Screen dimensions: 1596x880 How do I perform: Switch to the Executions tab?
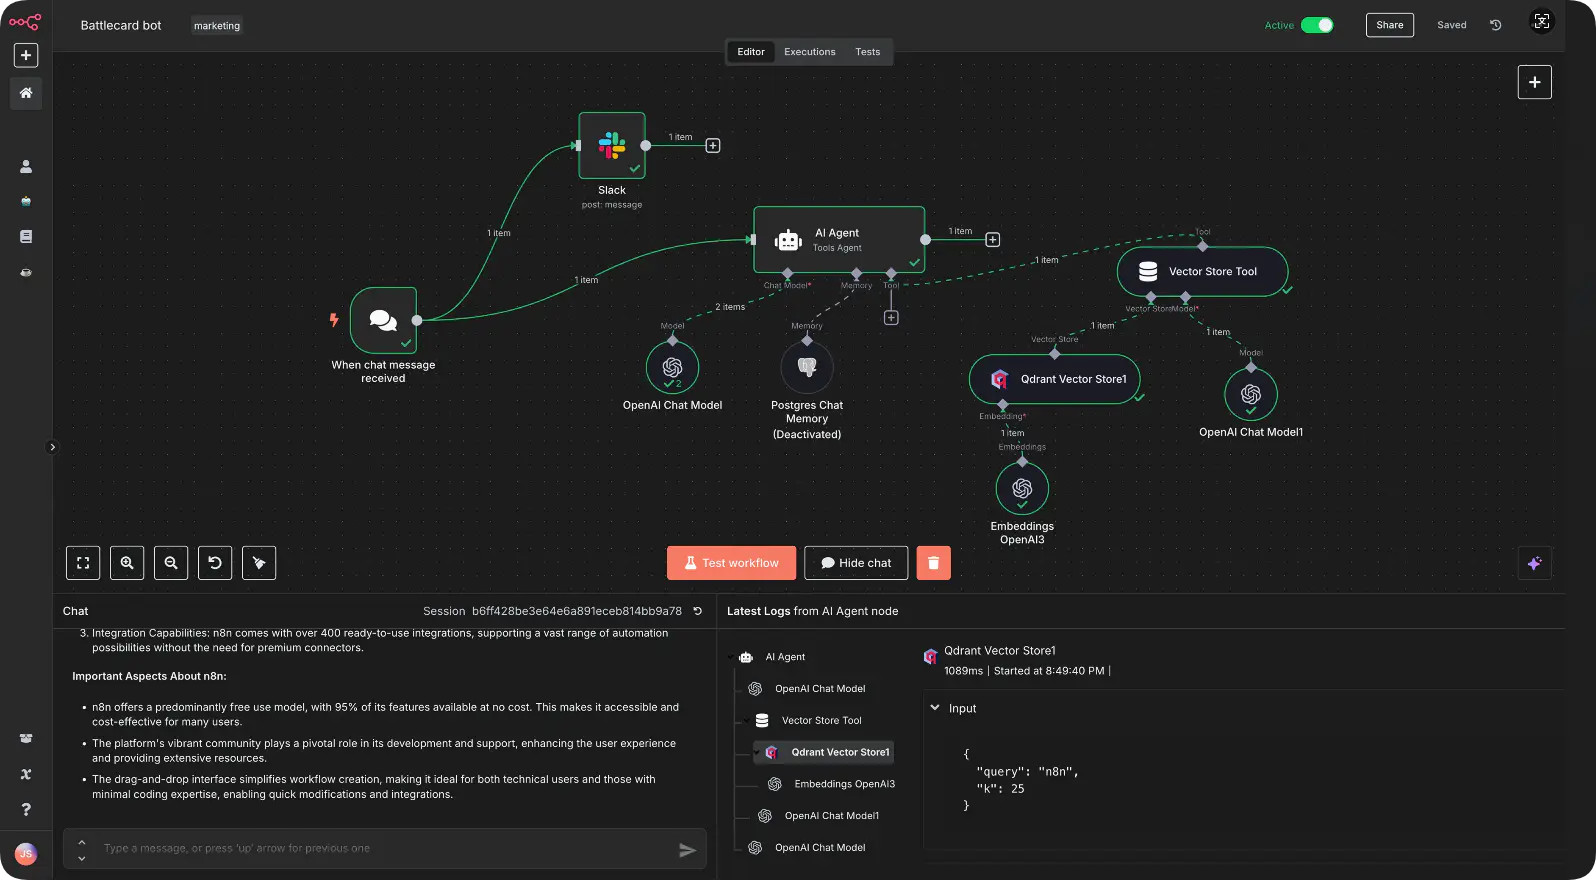tap(809, 52)
